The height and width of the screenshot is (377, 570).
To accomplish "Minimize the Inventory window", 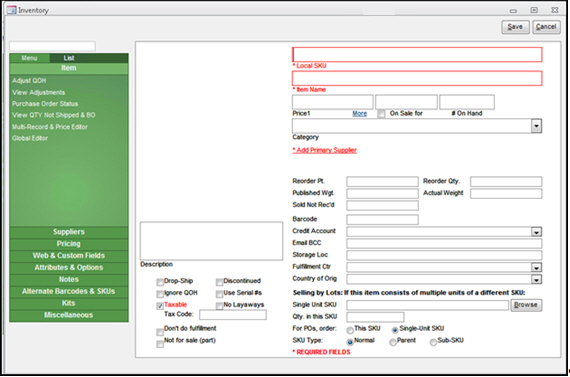I will point(513,11).
